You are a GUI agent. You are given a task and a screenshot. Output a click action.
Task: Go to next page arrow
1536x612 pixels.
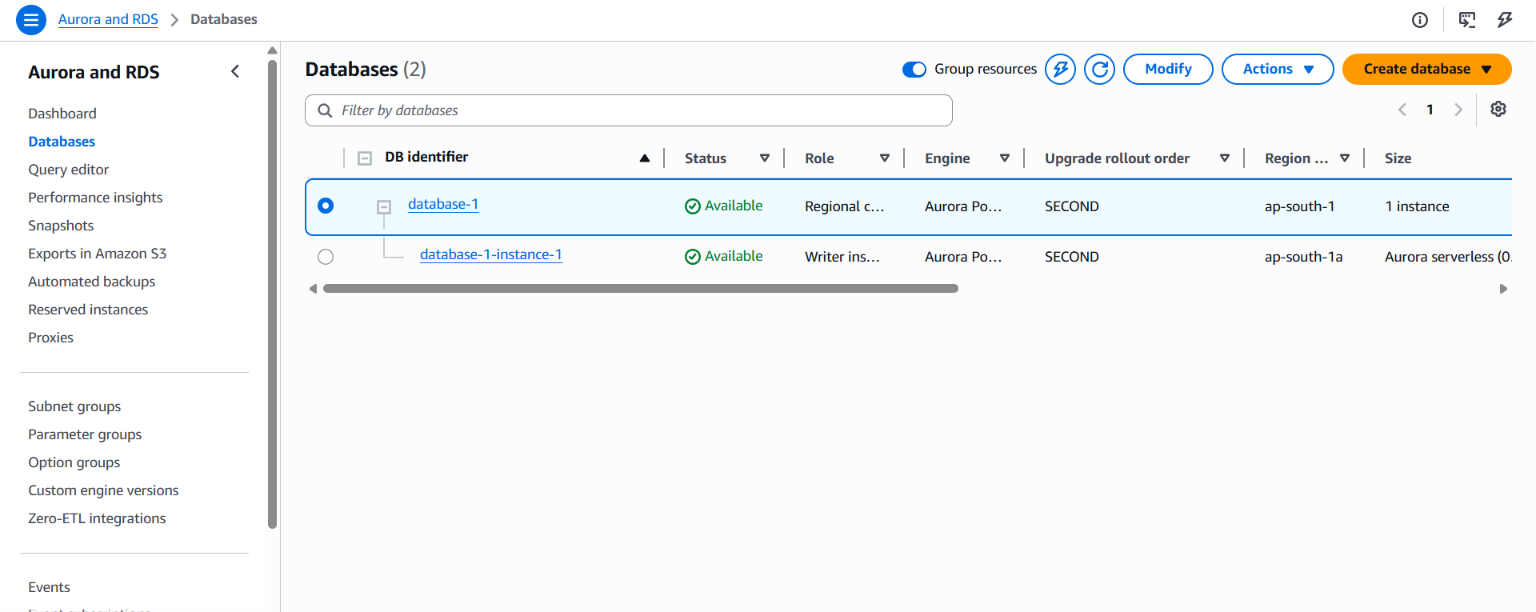click(x=1458, y=110)
